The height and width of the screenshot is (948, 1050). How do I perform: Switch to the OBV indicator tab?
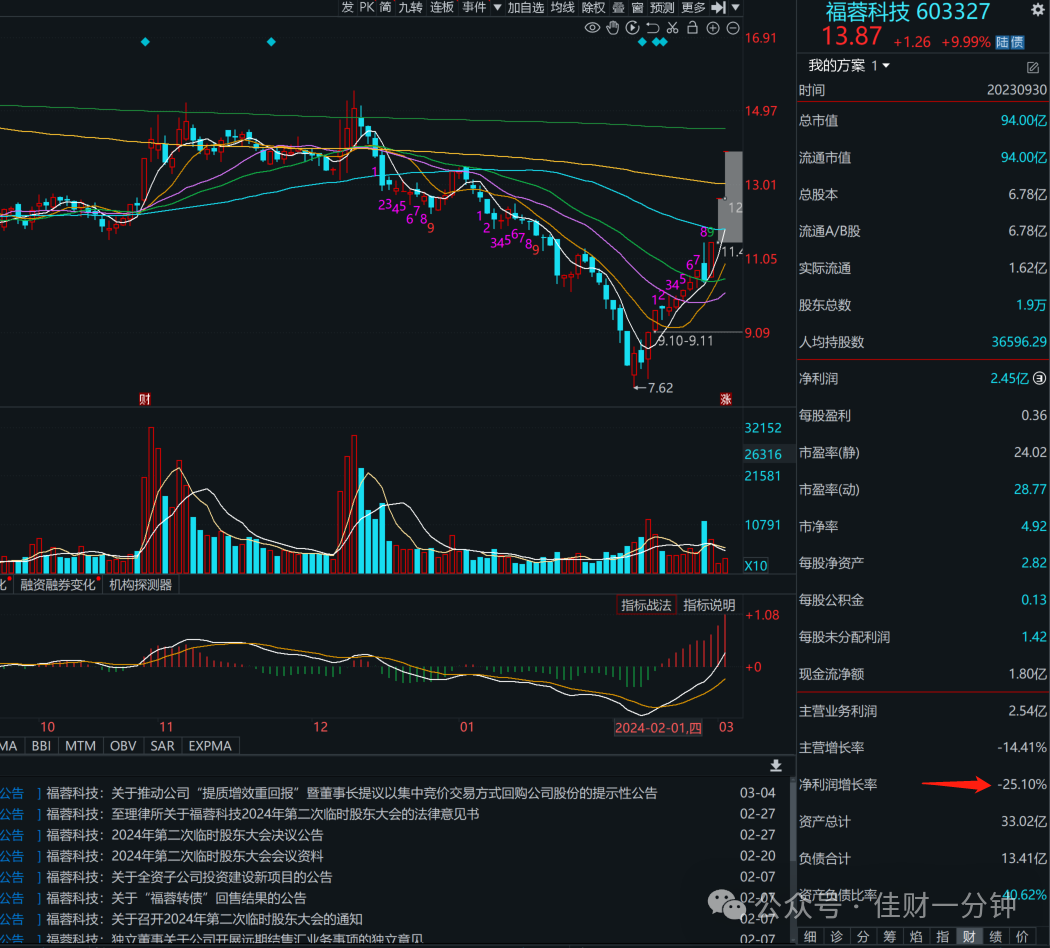tap(123, 746)
